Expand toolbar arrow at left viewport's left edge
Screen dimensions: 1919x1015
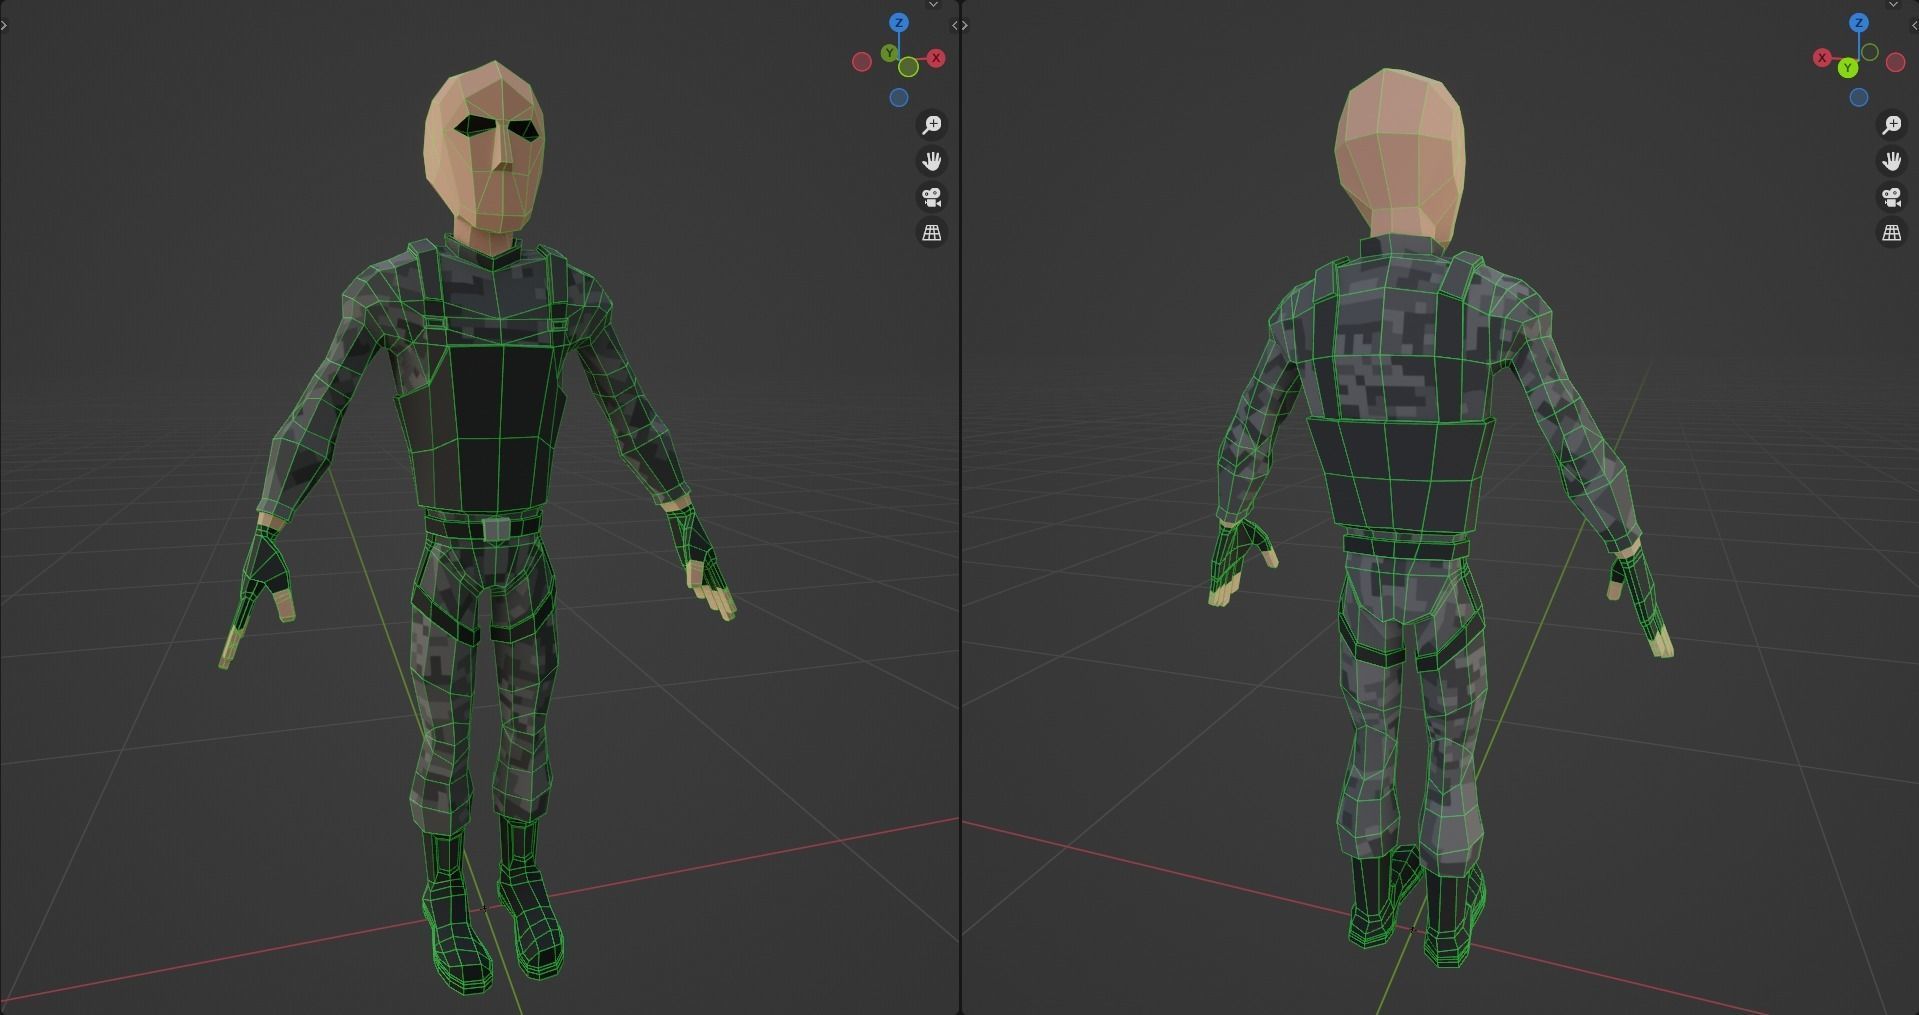4,25
